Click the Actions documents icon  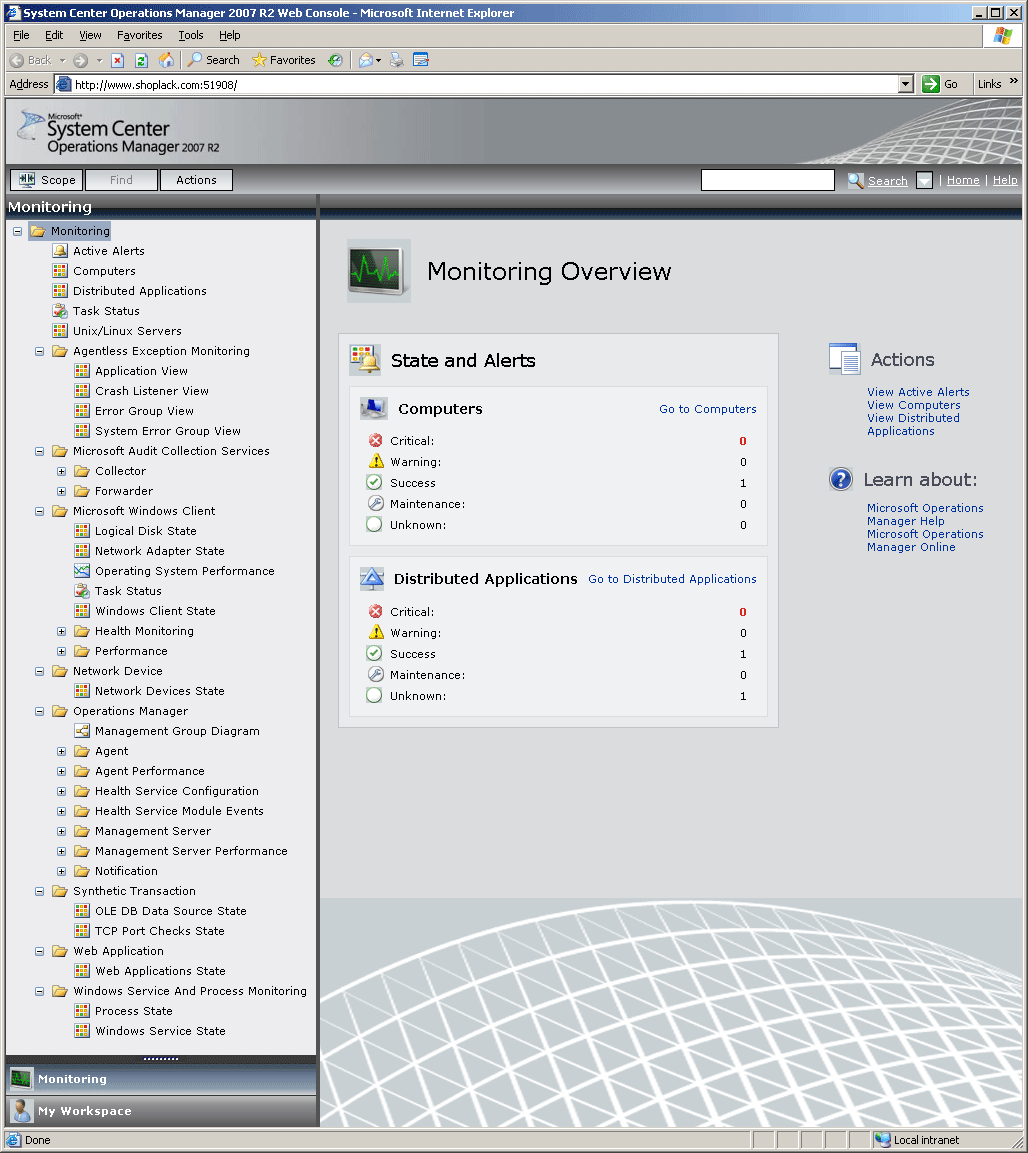(x=845, y=359)
